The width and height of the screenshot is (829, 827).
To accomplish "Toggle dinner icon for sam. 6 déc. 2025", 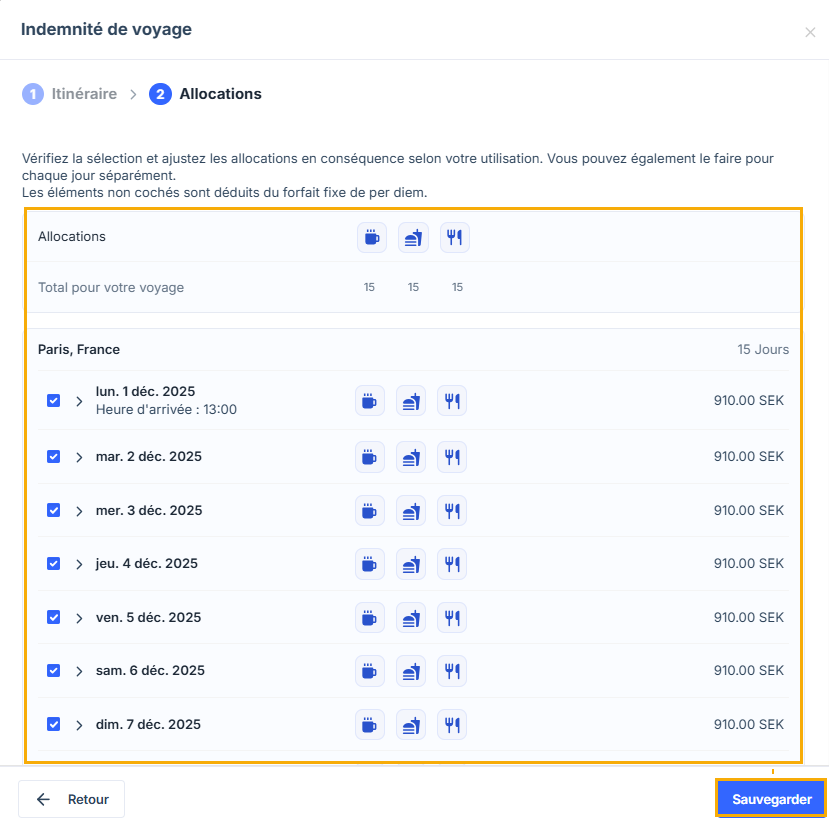I will [452, 671].
